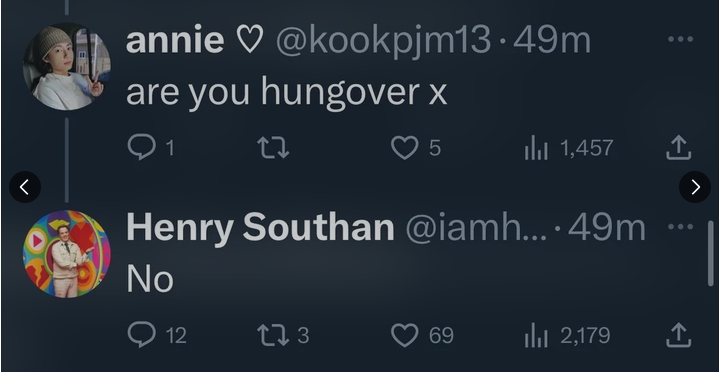Screen dimensions: 721x372
Task: Open Henry Southan's profile picture
Action: [67, 254]
